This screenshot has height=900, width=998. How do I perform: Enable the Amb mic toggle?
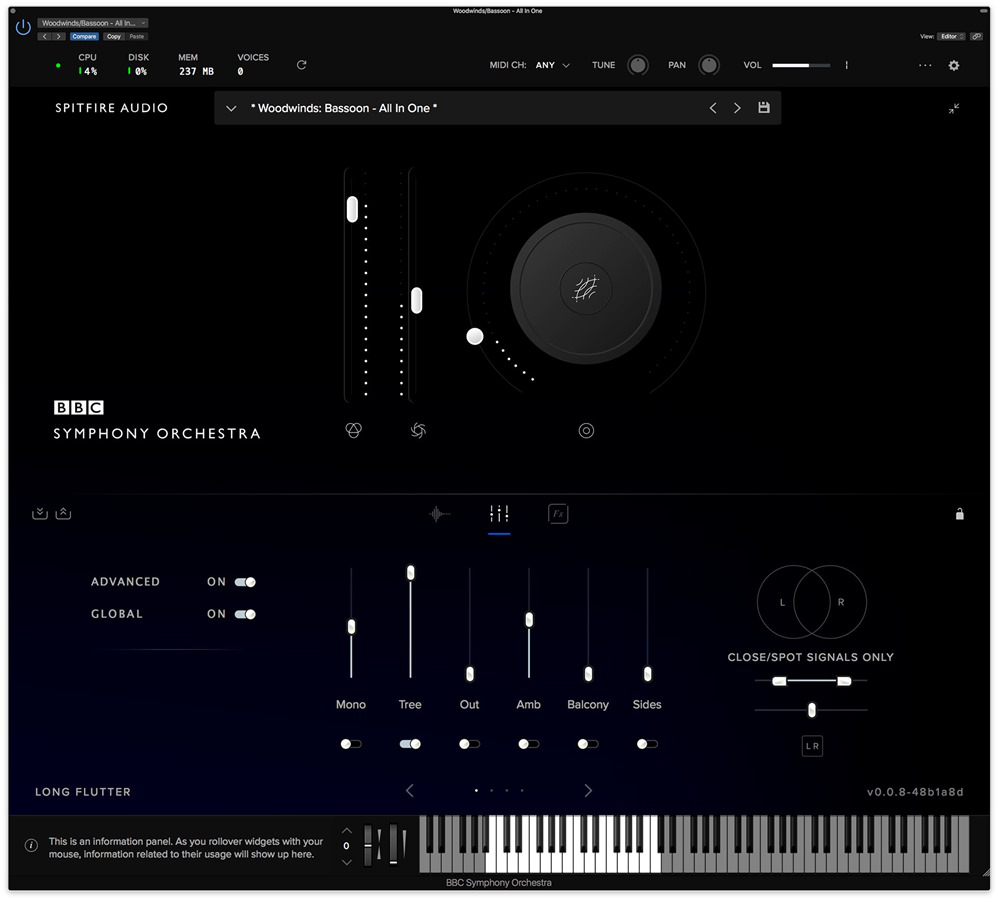[528, 743]
